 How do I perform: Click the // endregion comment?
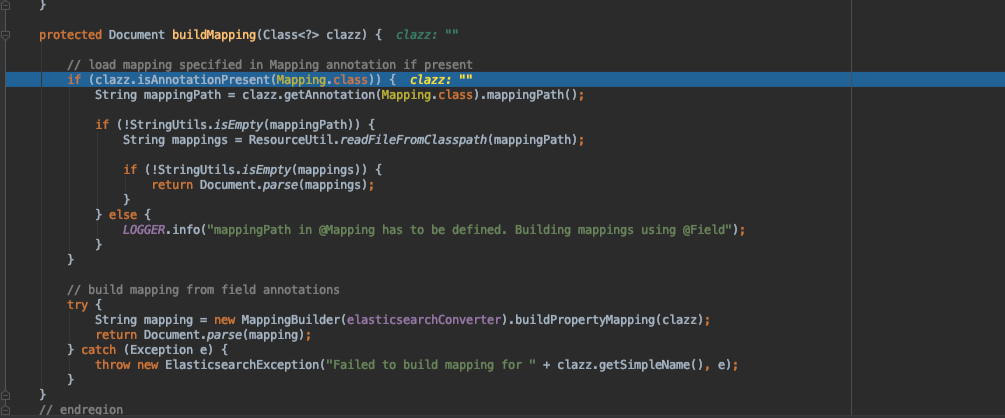81,410
